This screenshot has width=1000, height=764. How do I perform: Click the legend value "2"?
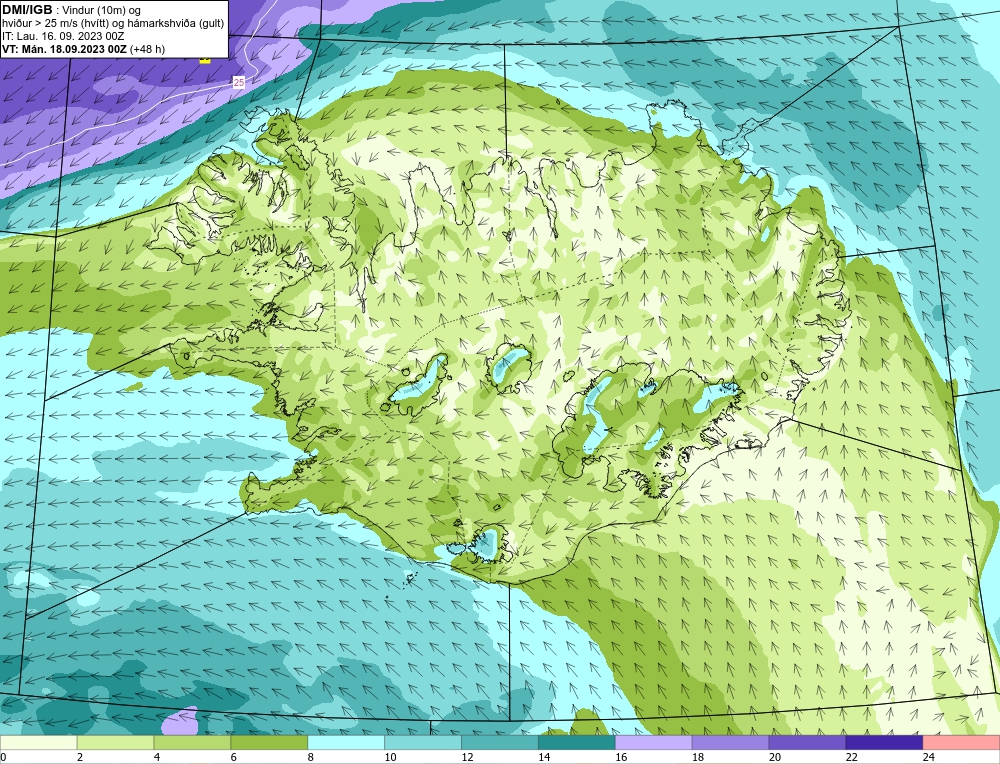point(80,757)
